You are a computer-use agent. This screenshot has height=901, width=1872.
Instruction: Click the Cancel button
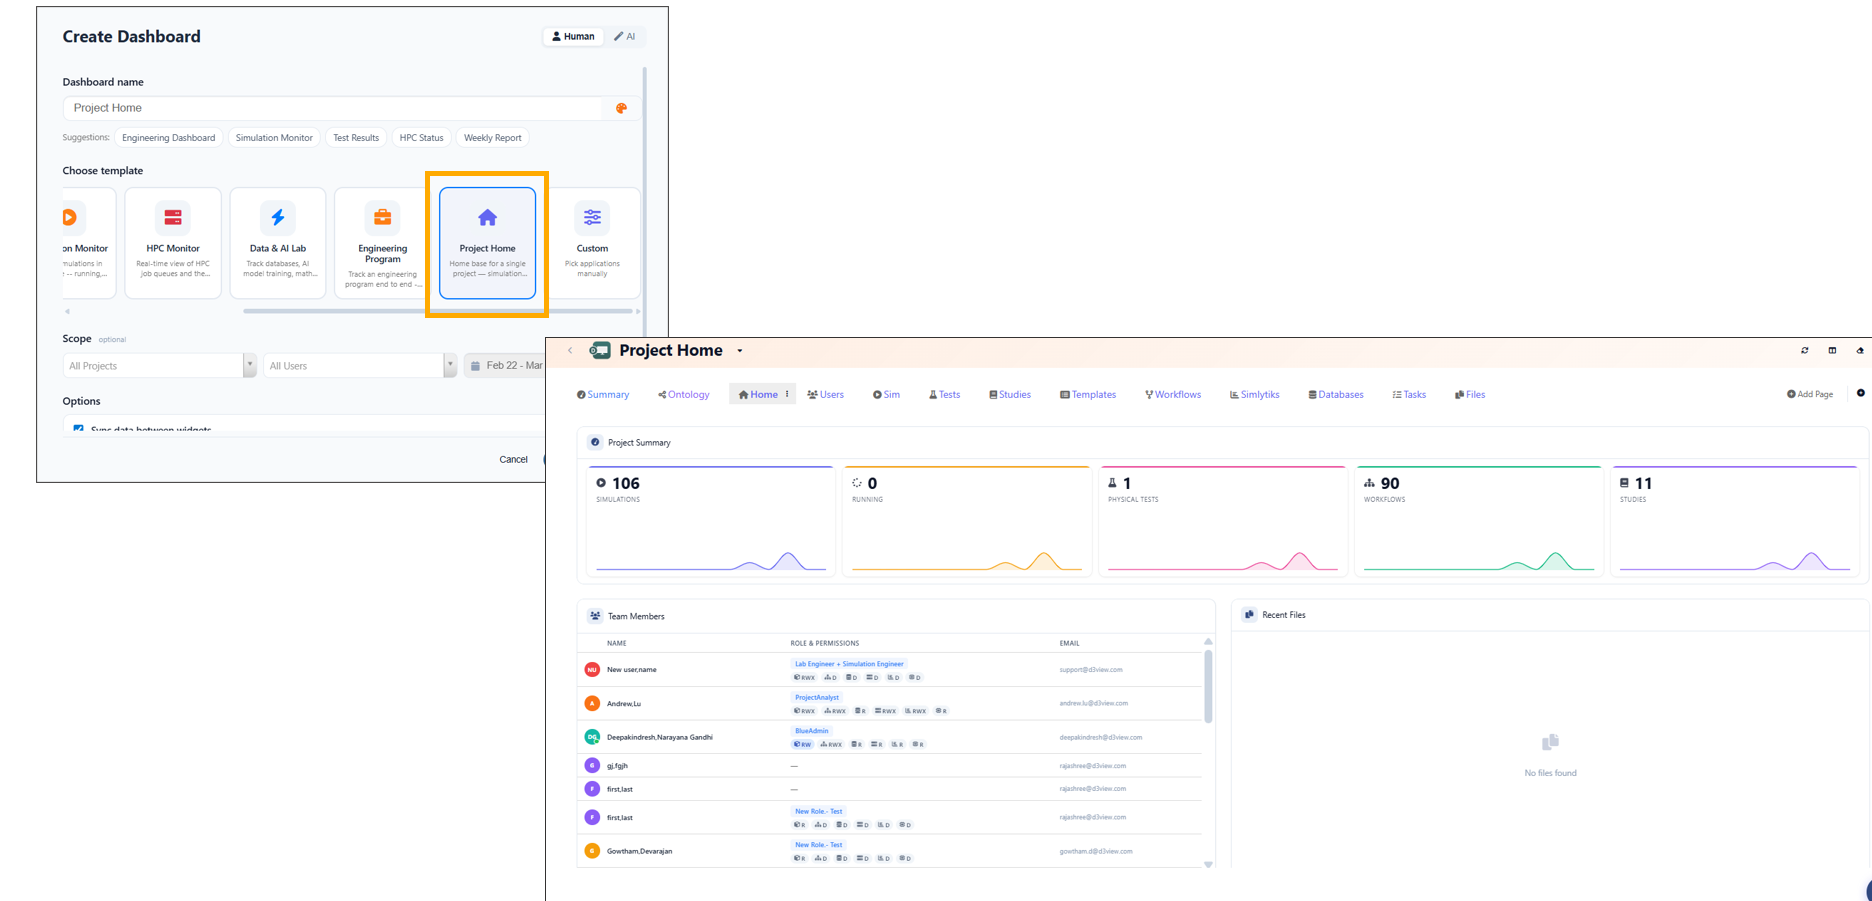(x=513, y=460)
